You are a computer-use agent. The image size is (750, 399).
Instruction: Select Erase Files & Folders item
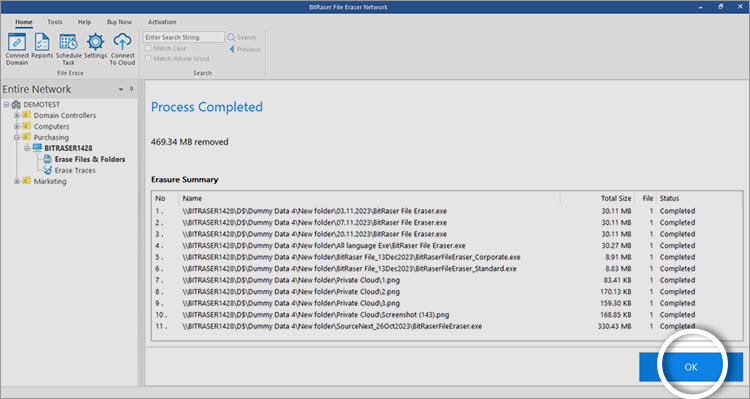[90, 159]
